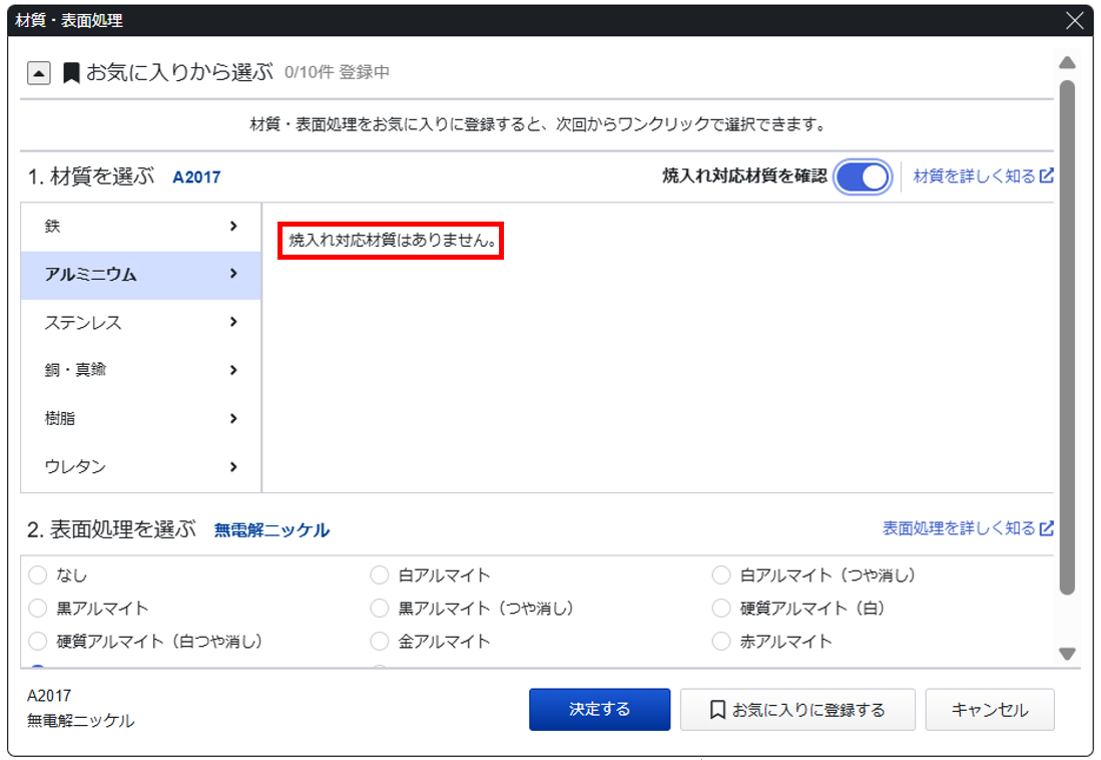Choose 赤アルマイト radio button
The image size is (1101, 760).
point(721,641)
